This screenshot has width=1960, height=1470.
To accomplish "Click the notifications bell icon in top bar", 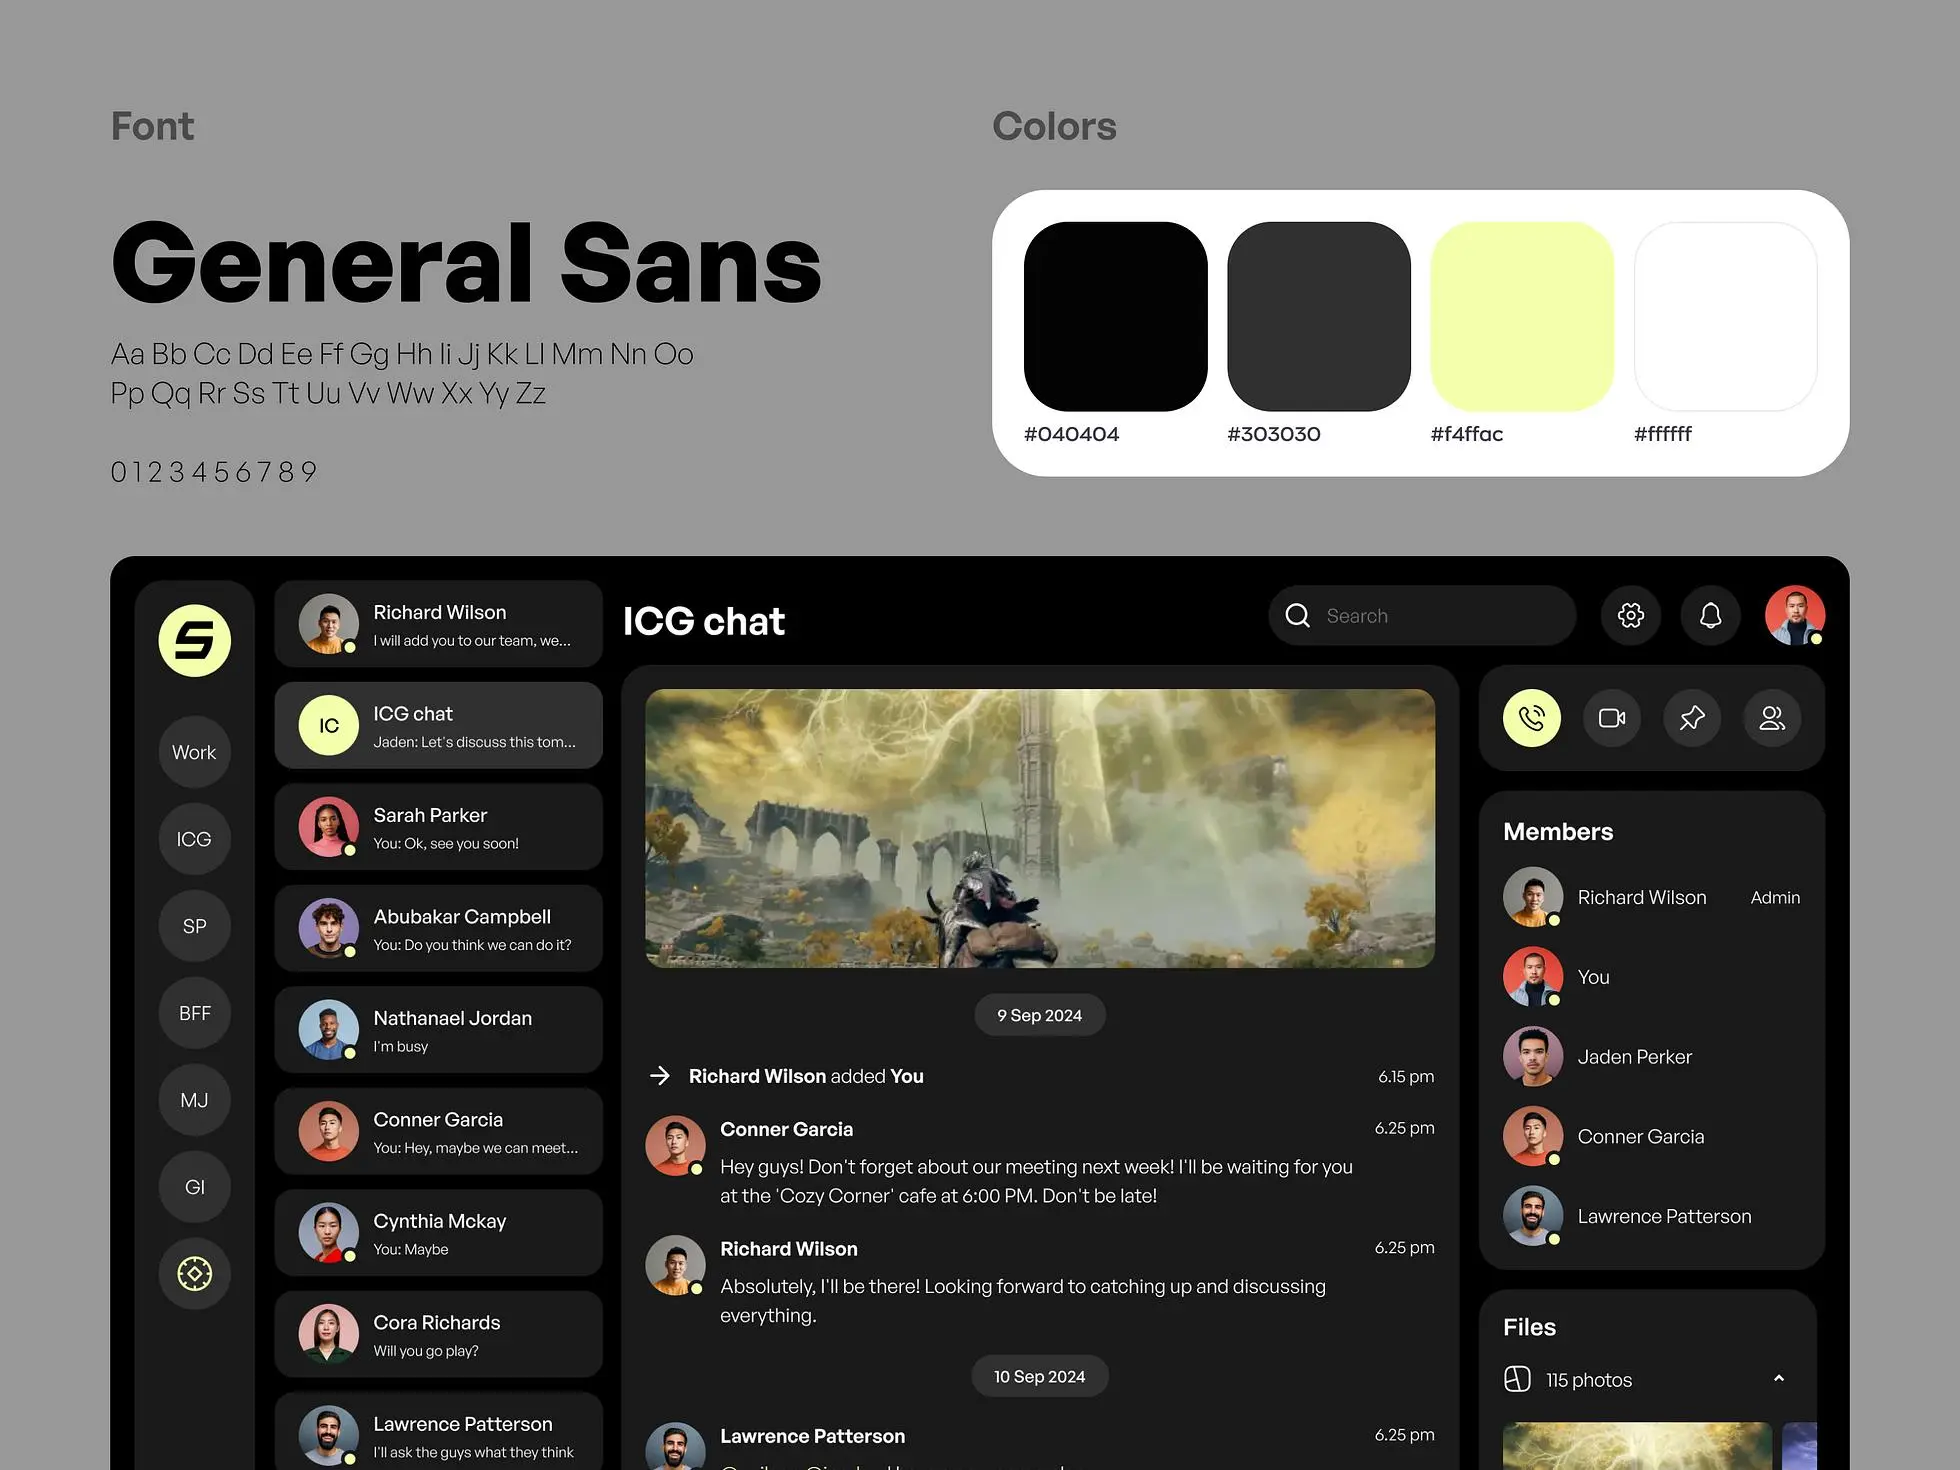I will [1708, 616].
